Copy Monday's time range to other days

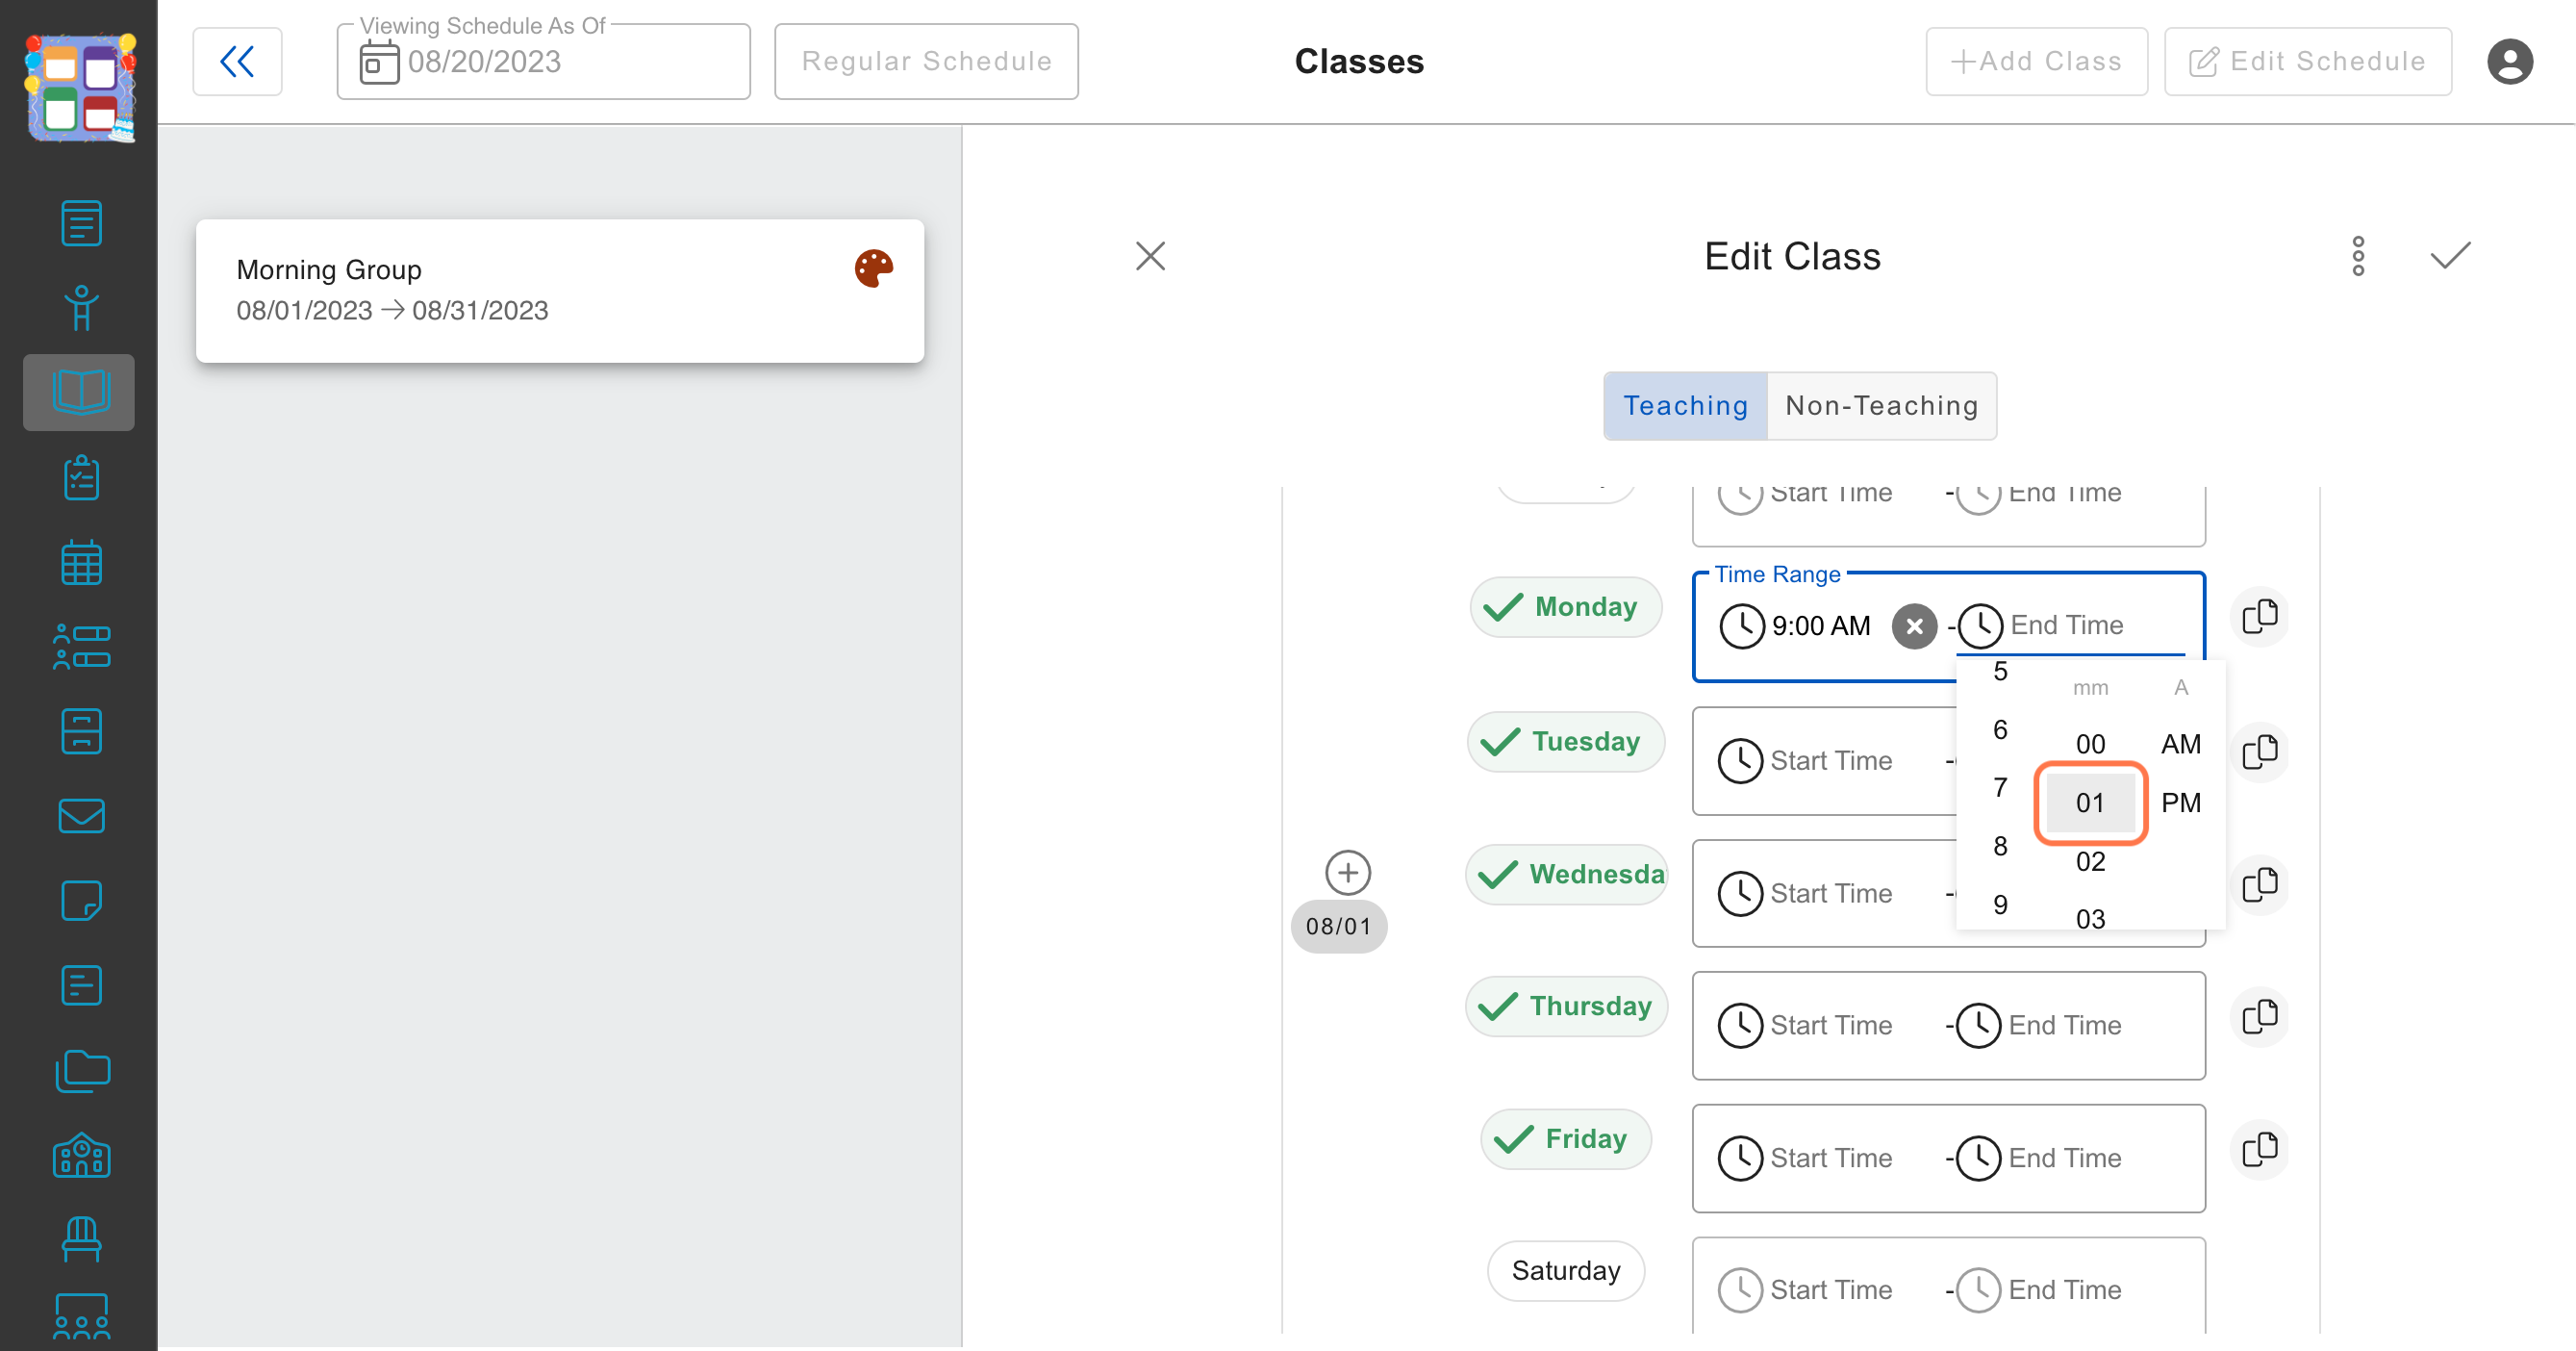pyautogui.click(x=2259, y=617)
